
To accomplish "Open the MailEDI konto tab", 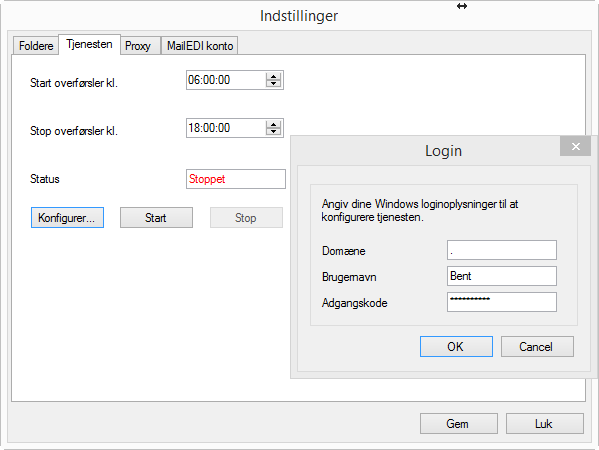I will click(200, 46).
